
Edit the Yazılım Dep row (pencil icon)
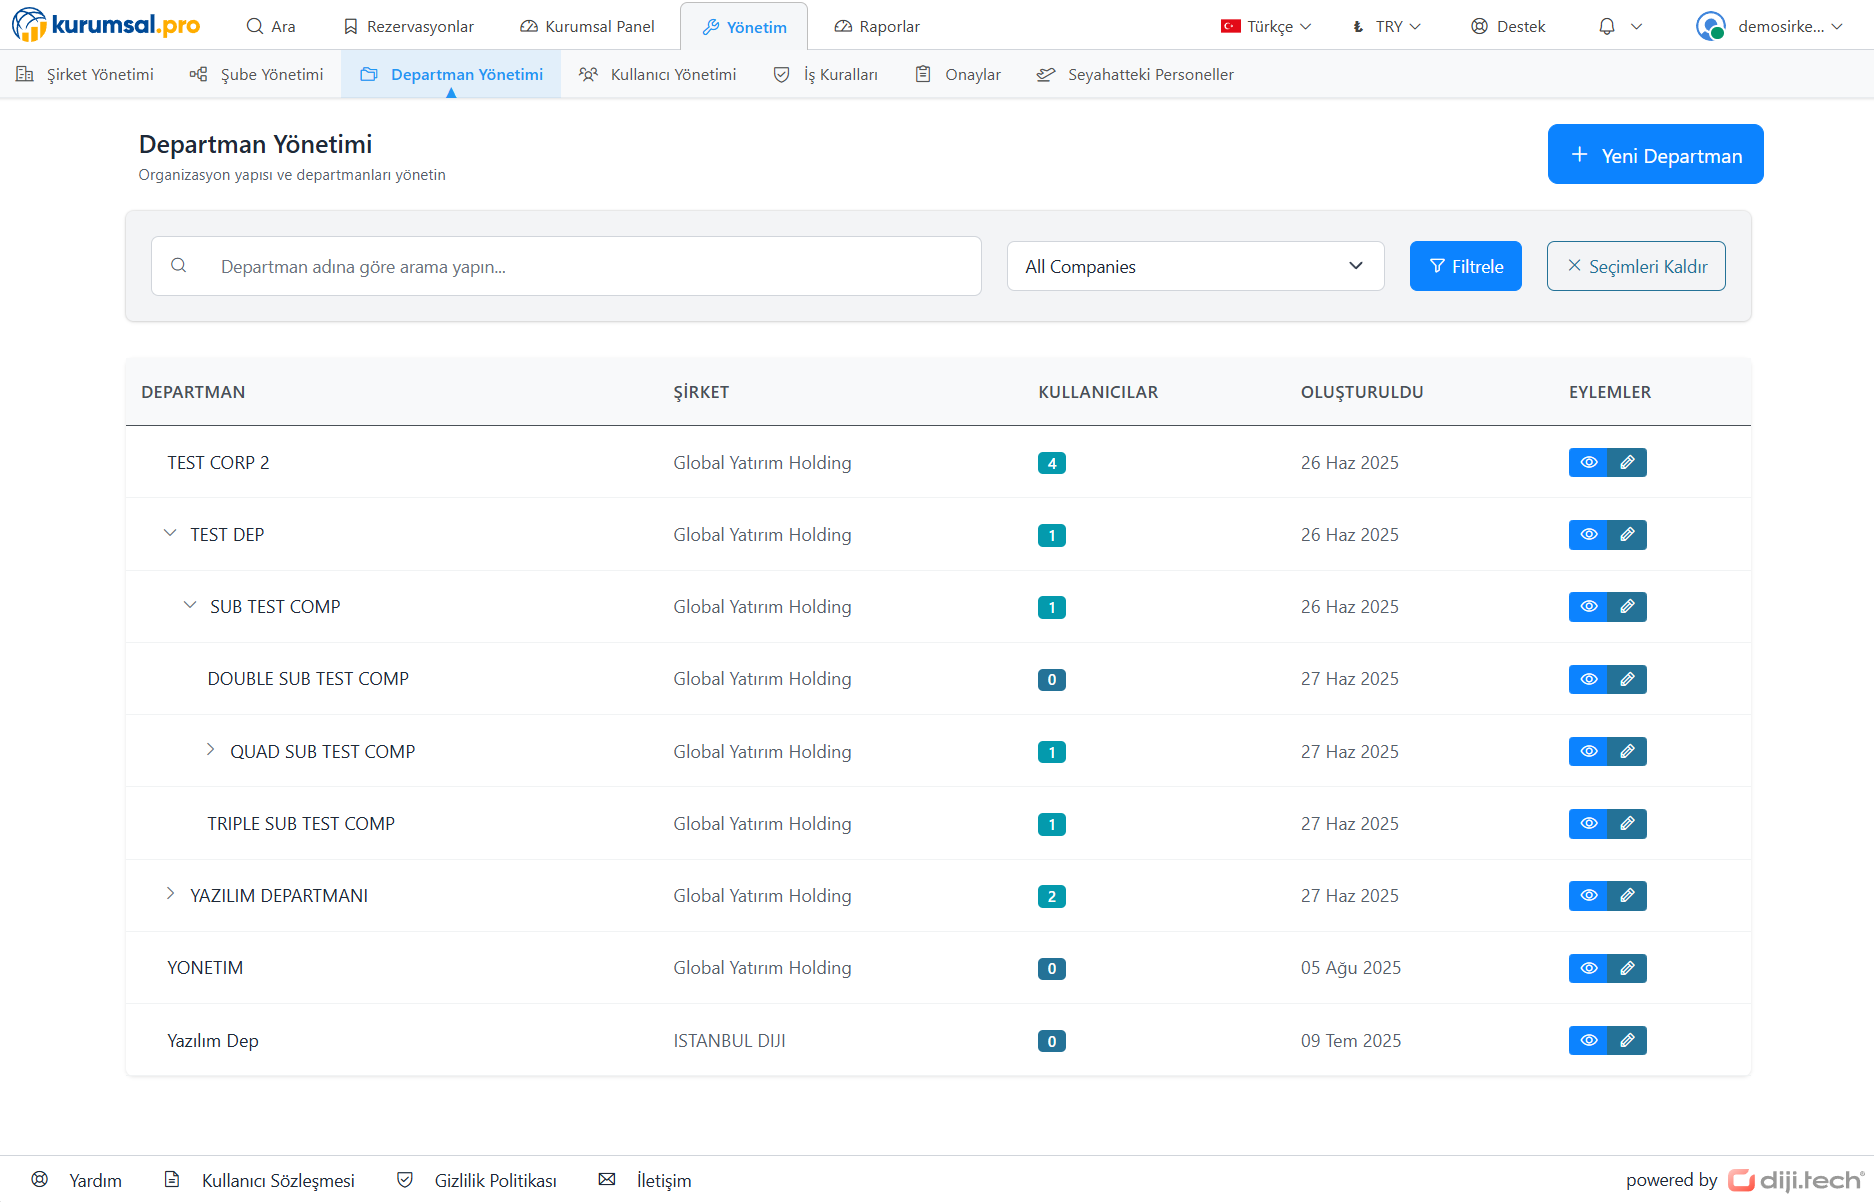pos(1627,1040)
